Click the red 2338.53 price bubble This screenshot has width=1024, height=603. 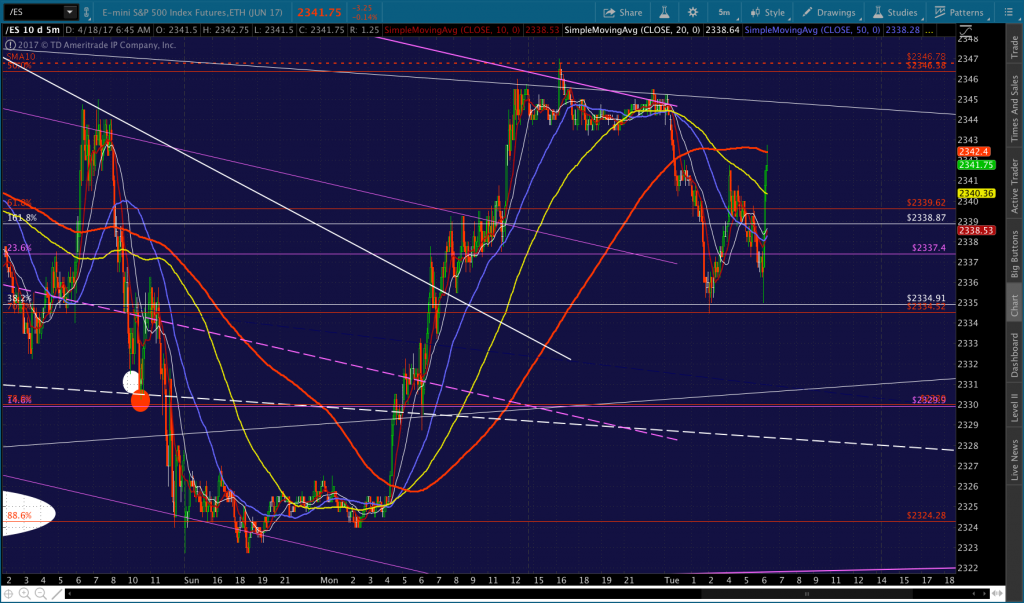(976, 231)
